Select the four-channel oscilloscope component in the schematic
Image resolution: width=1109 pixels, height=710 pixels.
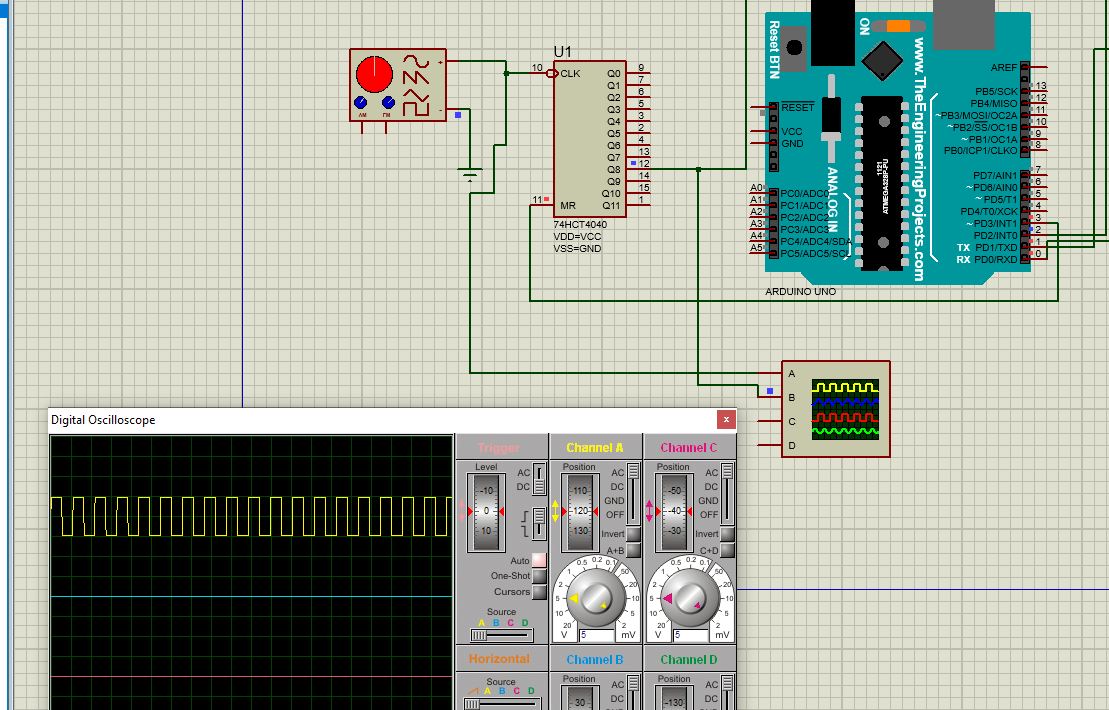point(835,410)
